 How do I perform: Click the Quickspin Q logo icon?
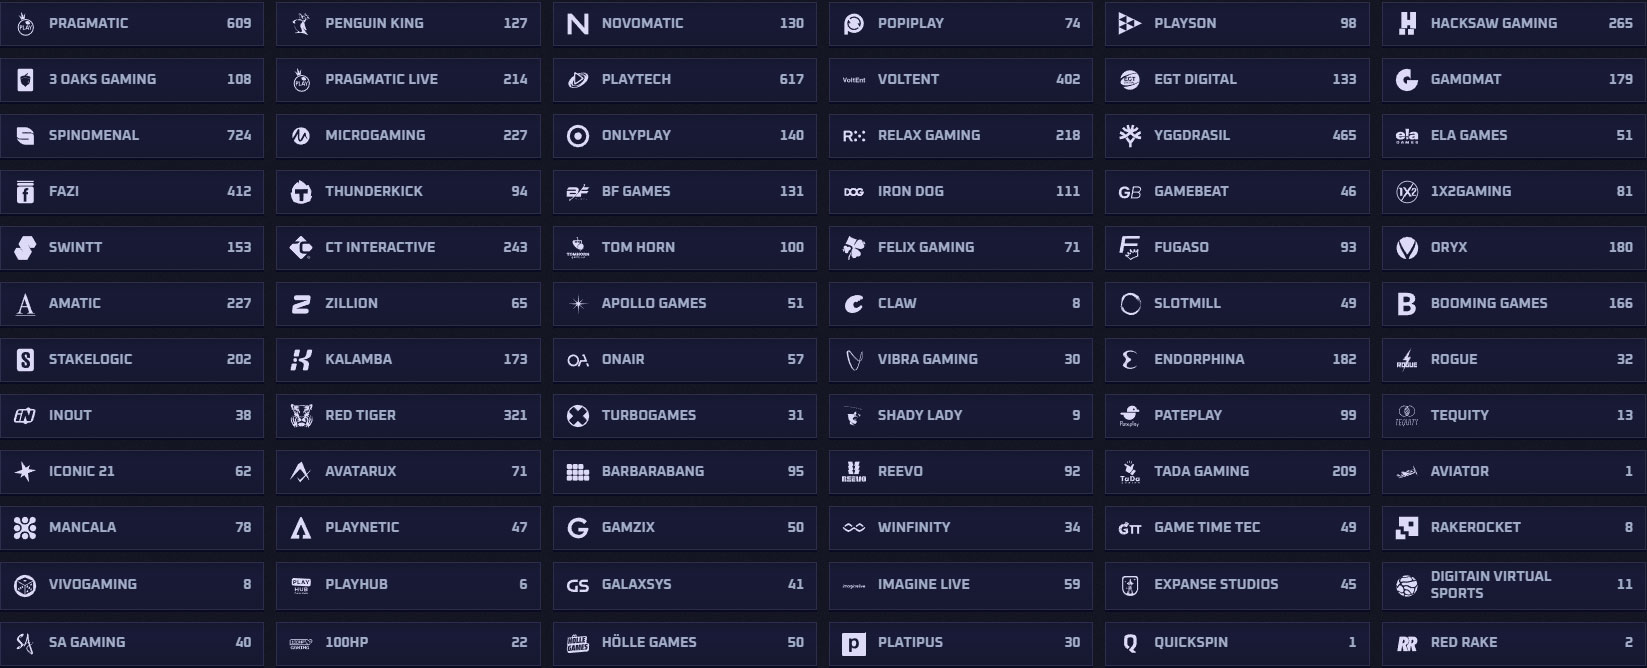(1130, 643)
